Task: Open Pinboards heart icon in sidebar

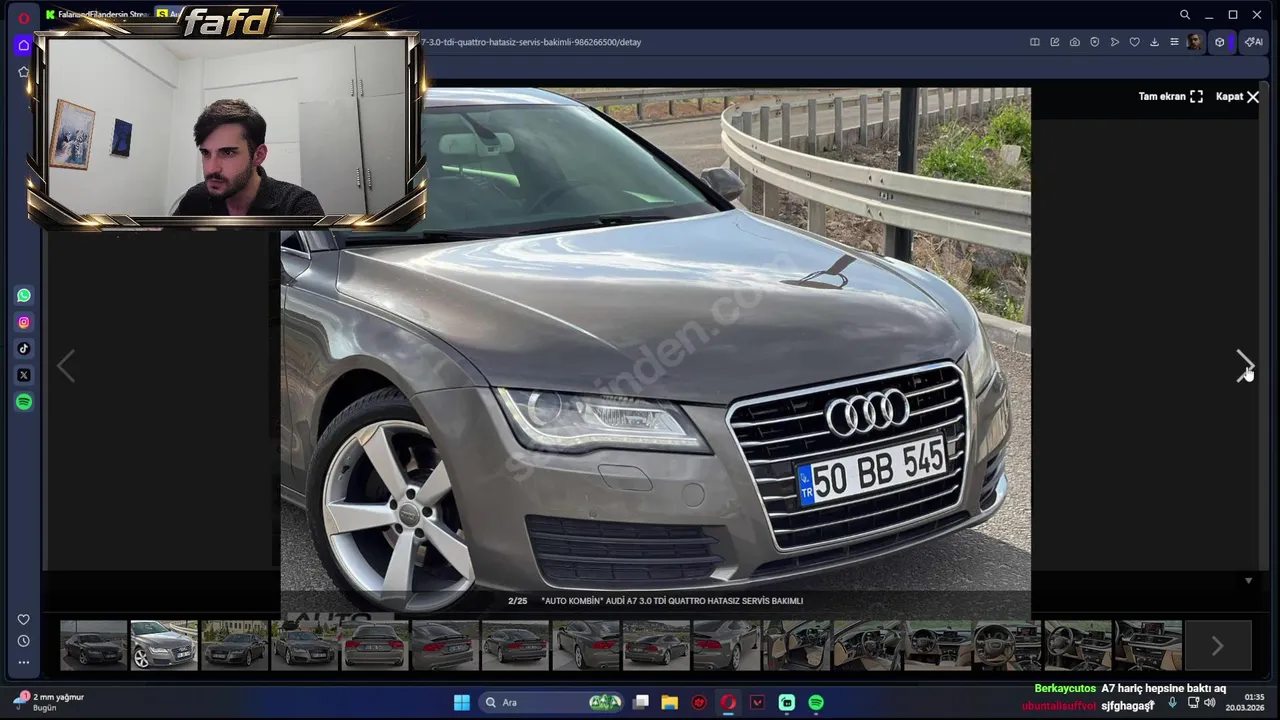Action: click(x=24, y=619)
